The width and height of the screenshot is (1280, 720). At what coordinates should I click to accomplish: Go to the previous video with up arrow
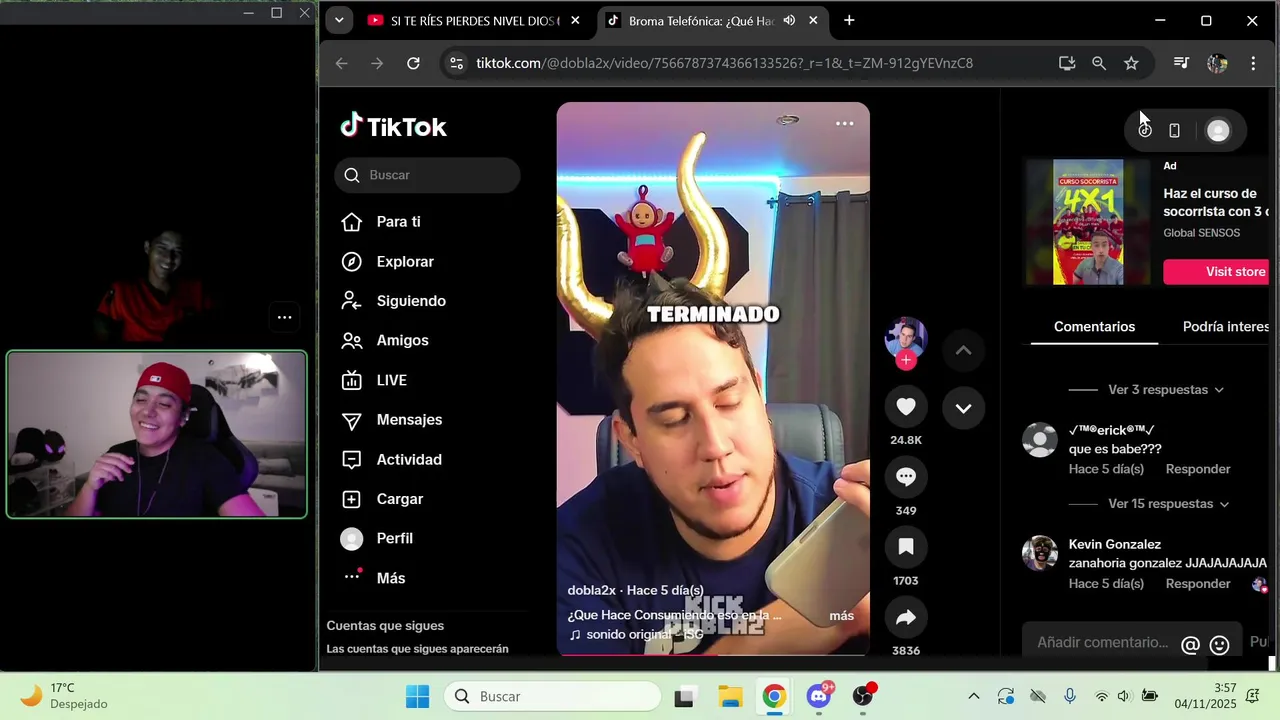(x=963, y=350)
